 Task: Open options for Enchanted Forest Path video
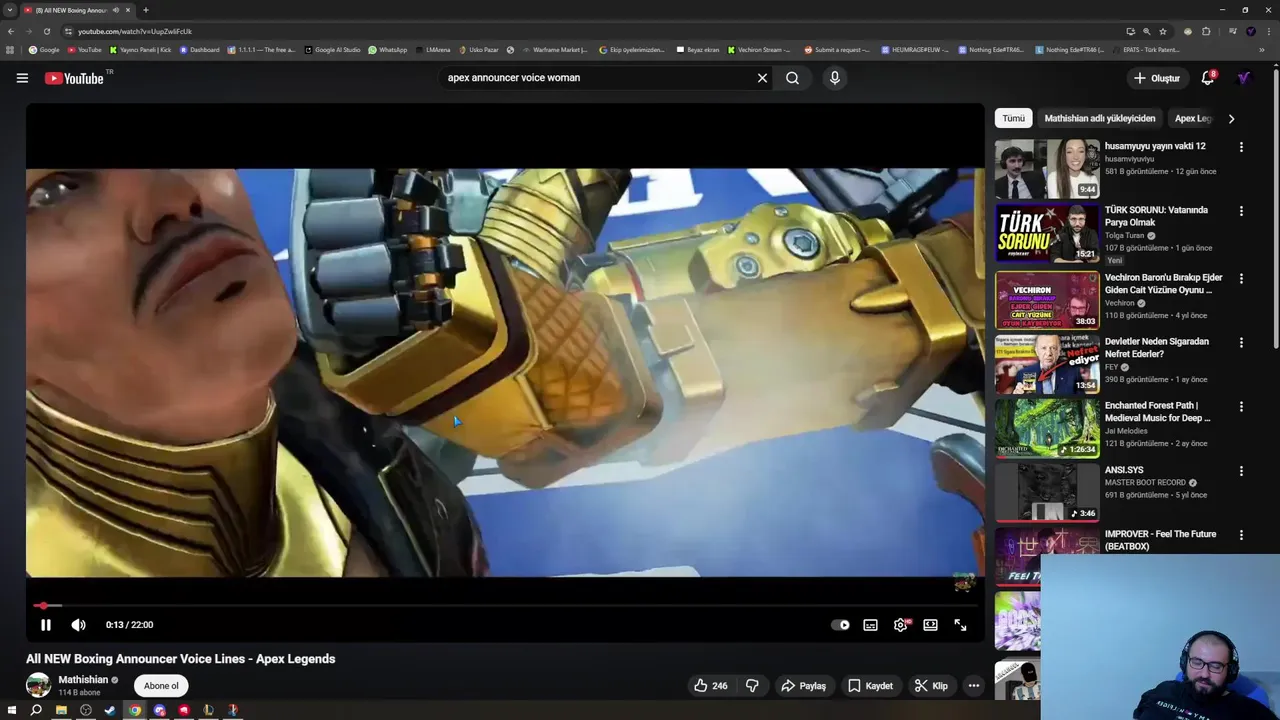coord(1241,407)
